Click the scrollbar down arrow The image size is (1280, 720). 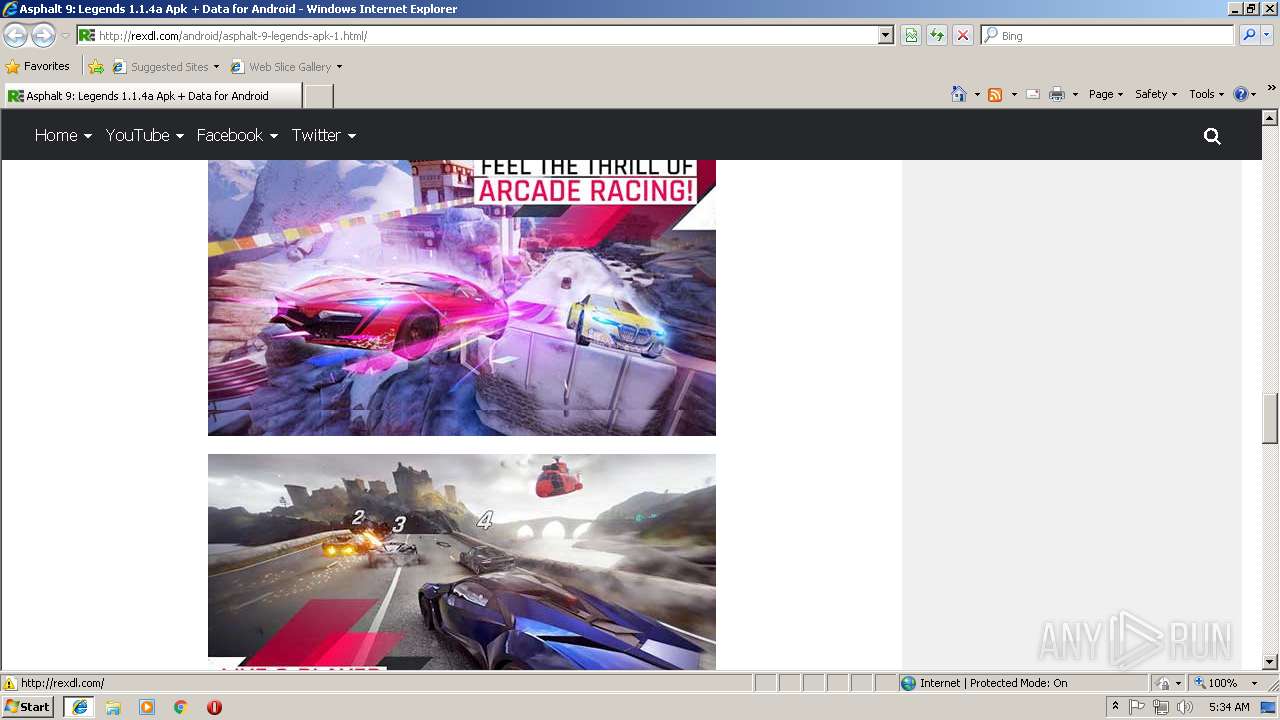(x=1271, y=662)
